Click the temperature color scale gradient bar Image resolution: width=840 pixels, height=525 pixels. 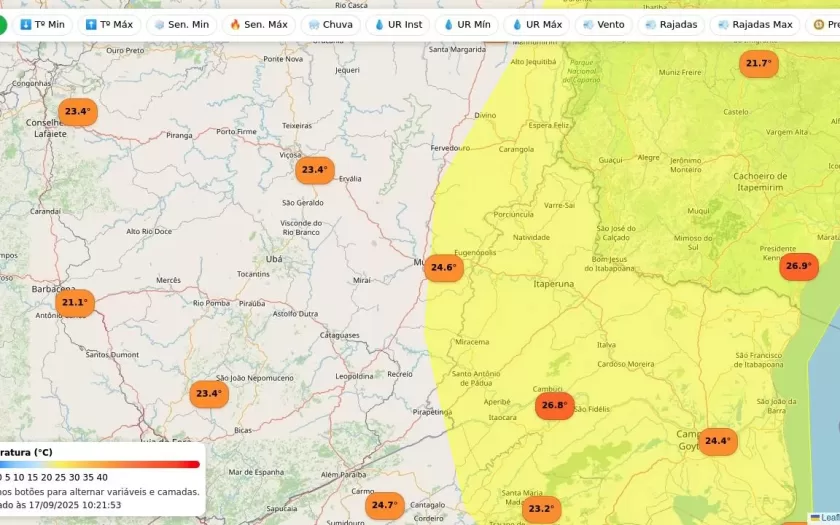(100, 464)
